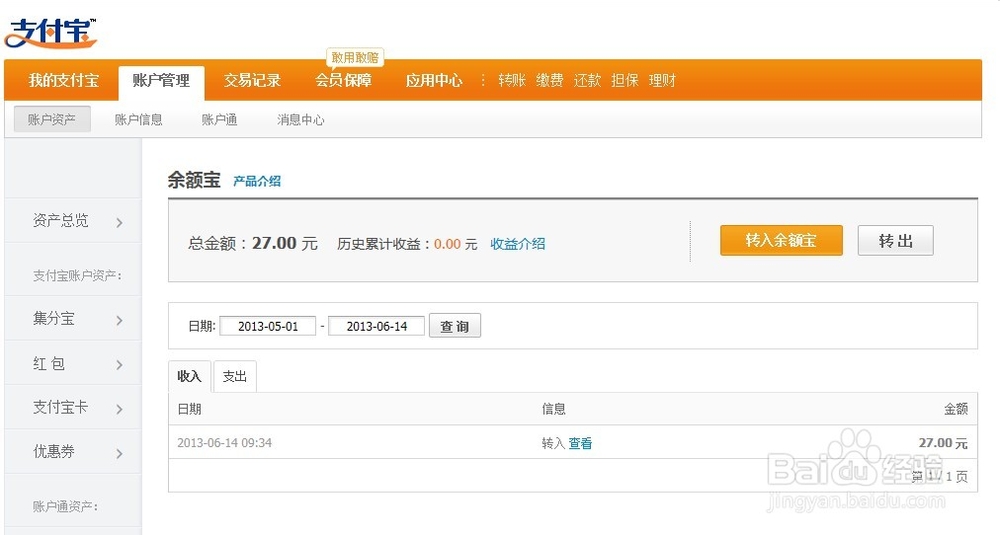Open 红包 in the sidebar
The width and height of the screenshot is (1000, 535).
coord(49,363)
